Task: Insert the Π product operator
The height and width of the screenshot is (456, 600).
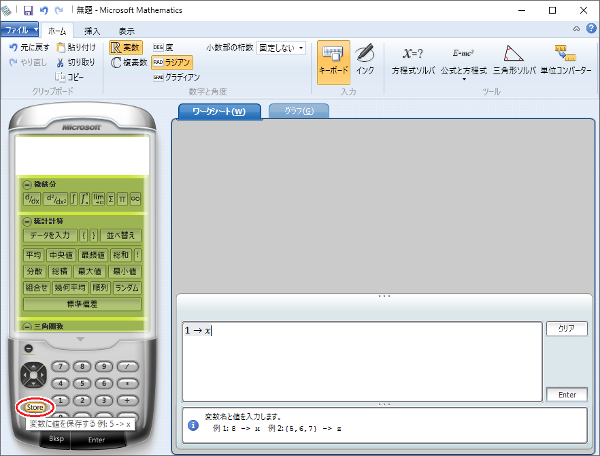Action: (x=122, y=199)
